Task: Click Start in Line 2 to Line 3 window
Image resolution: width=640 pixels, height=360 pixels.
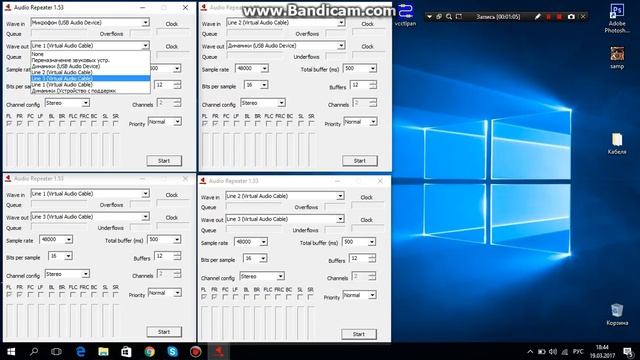Action: tap(359, 334)
